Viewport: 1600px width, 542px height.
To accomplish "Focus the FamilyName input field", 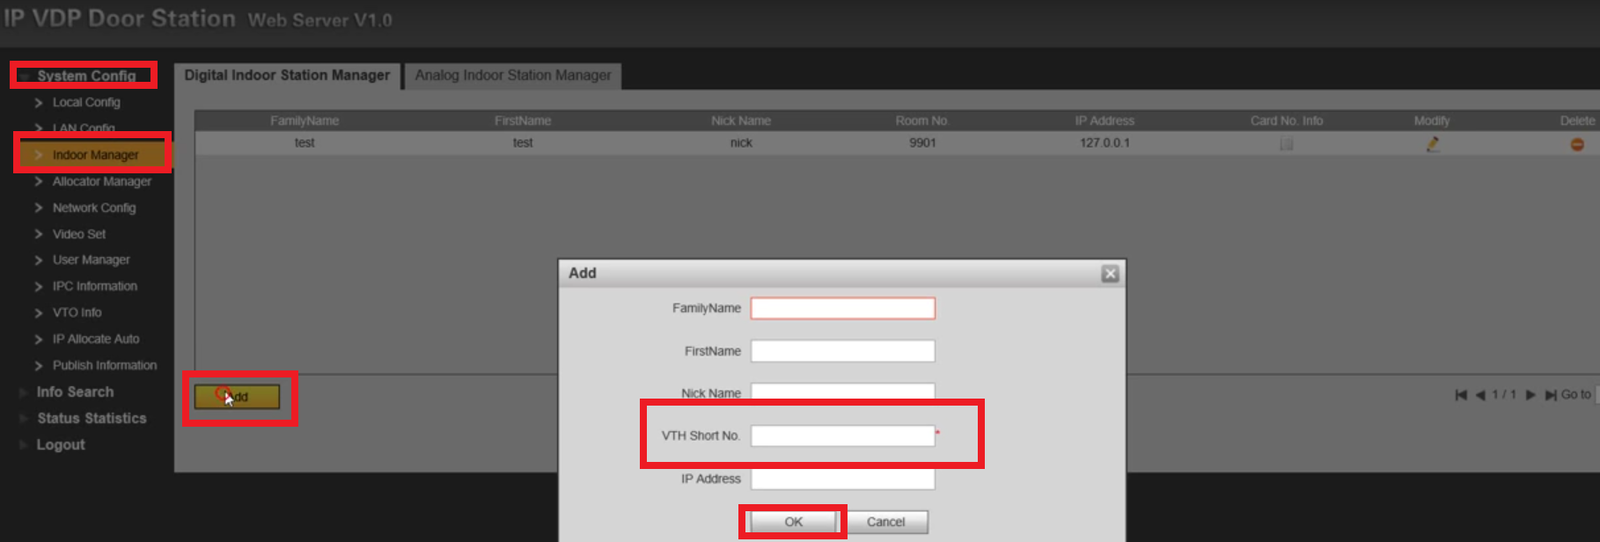I will pos(843,308).
